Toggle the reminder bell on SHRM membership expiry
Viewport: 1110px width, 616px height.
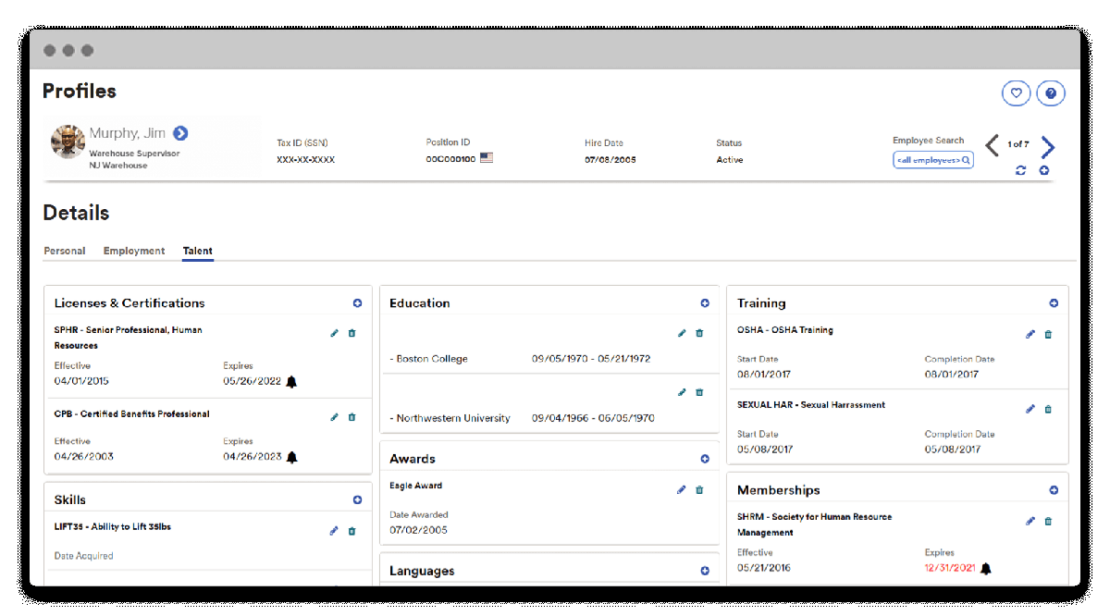[x=986, y=567]
